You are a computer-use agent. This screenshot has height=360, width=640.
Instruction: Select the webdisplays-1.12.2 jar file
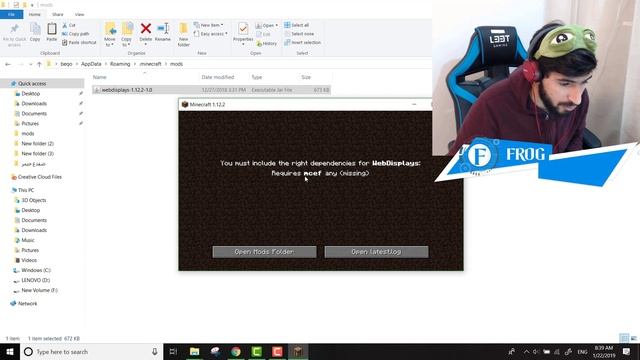tap(211, 90)
